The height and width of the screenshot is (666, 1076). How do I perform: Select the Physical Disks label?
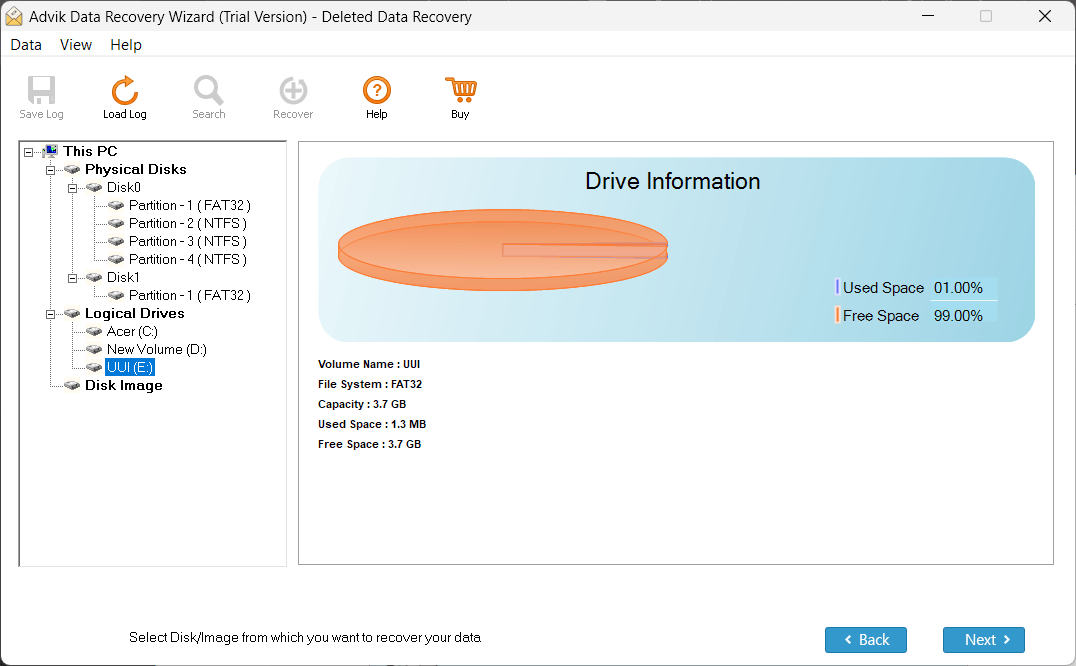tap(135, 169)
